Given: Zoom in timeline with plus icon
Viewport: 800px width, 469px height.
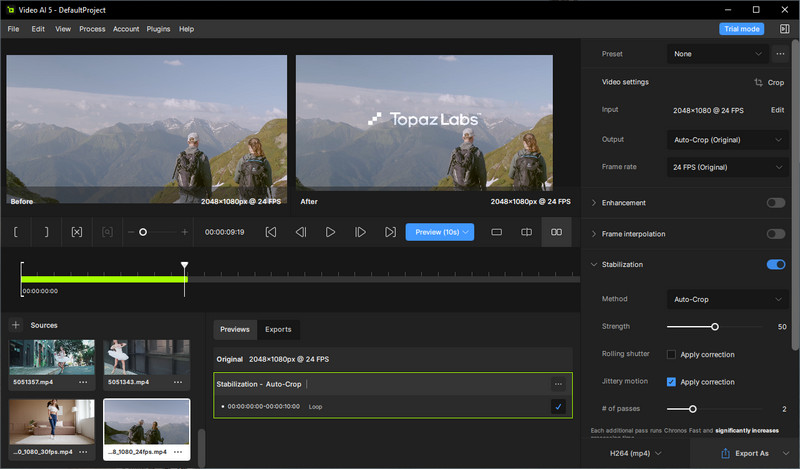Looking at the screenshot, I should 185,232.
